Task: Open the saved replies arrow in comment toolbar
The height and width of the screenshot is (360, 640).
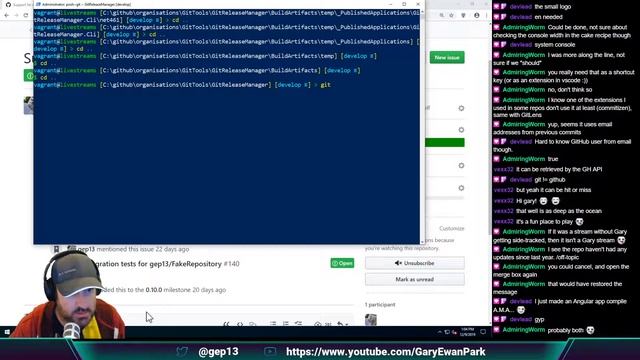Action: click(342, 324)
